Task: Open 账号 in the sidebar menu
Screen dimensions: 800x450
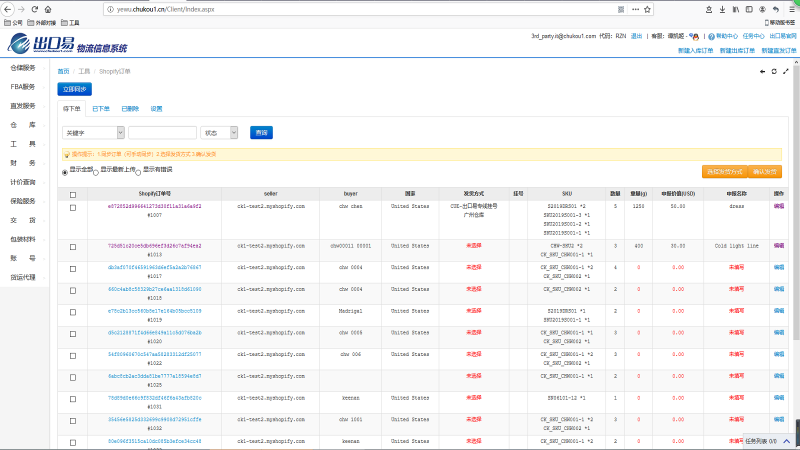Action: 24,258
